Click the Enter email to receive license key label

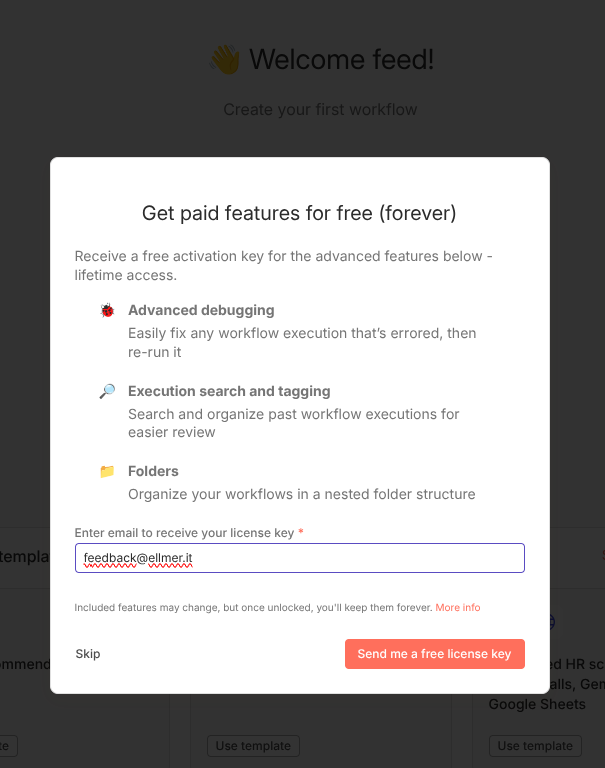point(184,533)
